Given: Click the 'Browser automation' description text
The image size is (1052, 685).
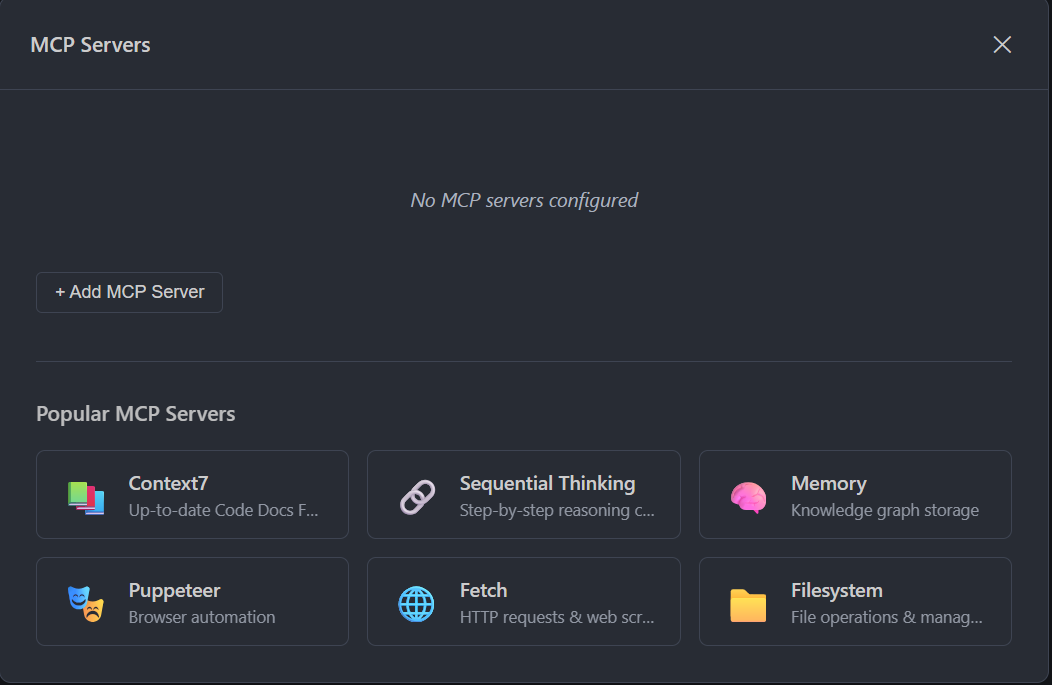Looking at the screenshot, I should (x=201, y=617).
